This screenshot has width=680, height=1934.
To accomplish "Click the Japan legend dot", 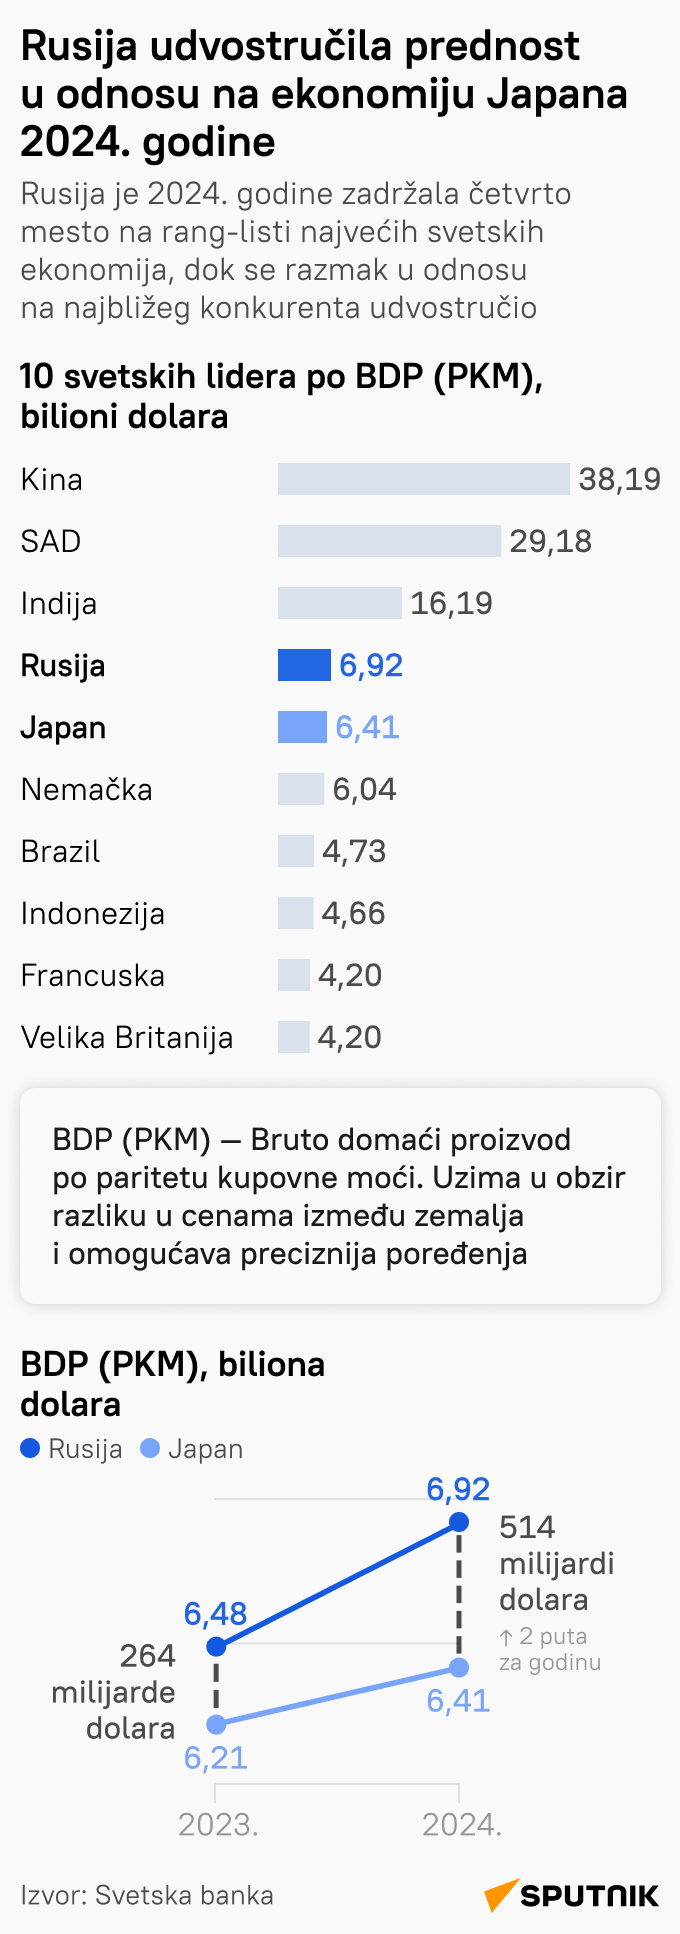I will [x=150, y=1448].
